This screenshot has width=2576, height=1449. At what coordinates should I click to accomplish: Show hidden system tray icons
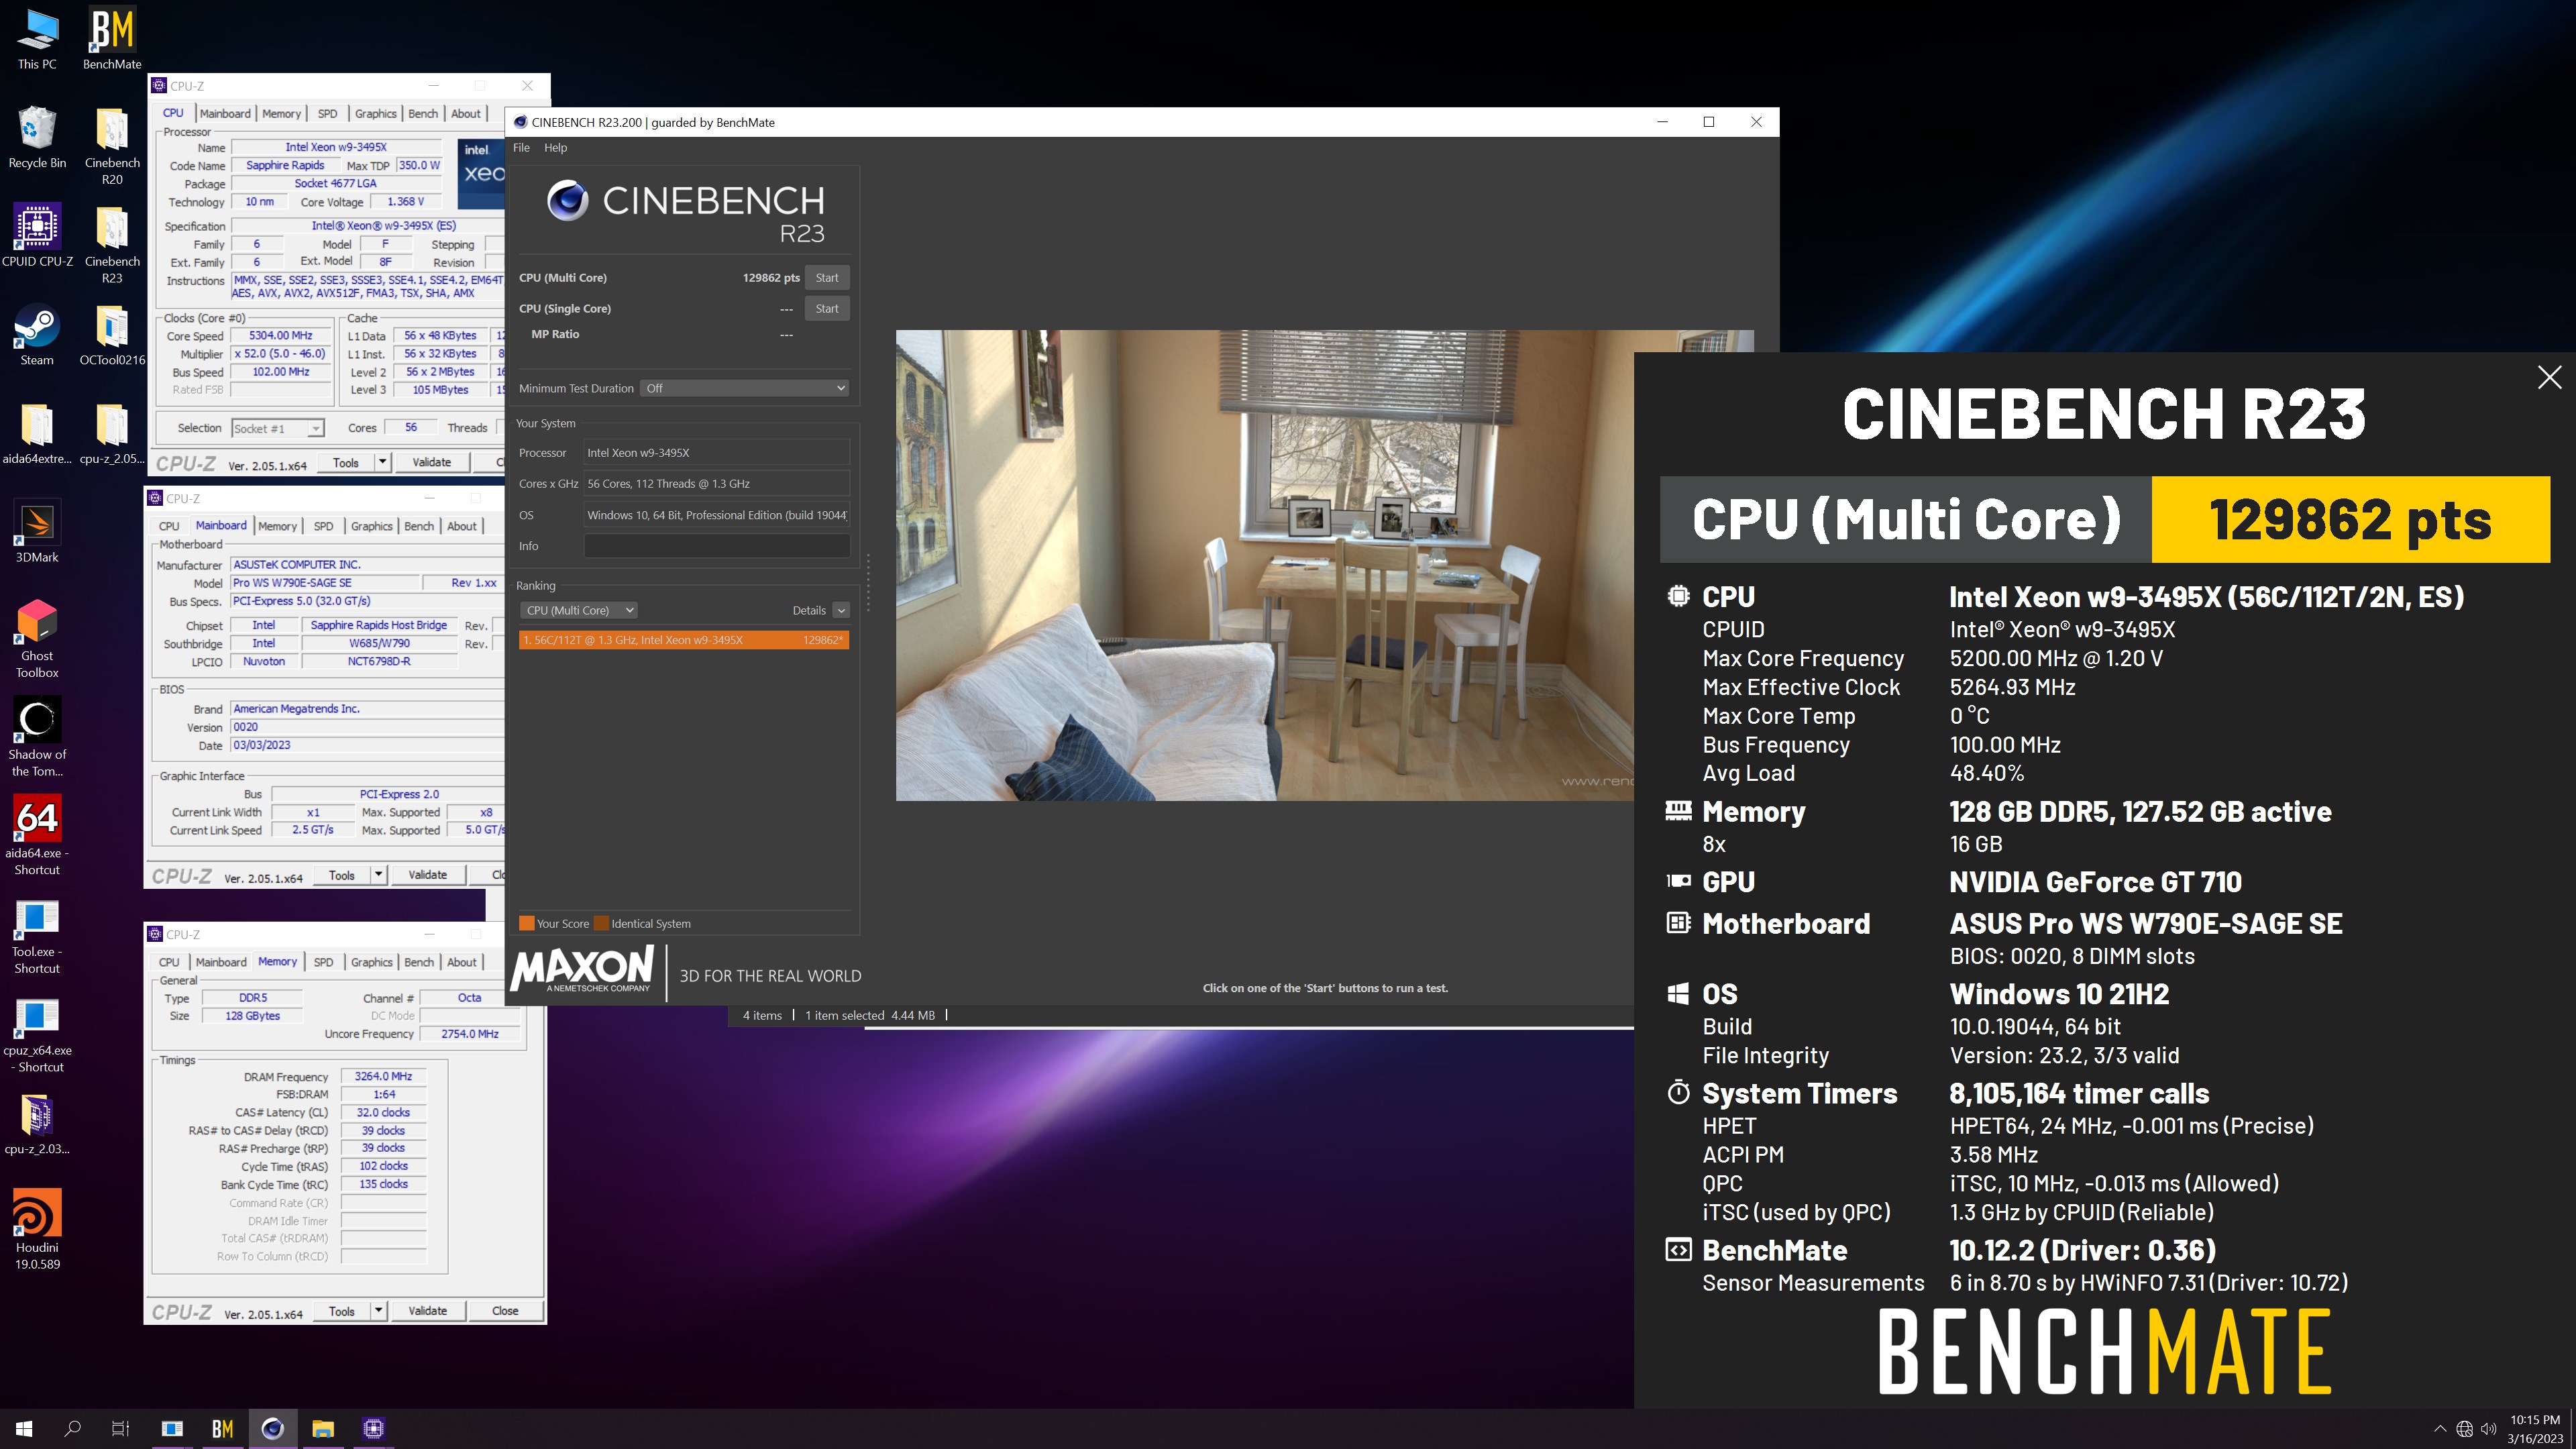(2440, 1429)
